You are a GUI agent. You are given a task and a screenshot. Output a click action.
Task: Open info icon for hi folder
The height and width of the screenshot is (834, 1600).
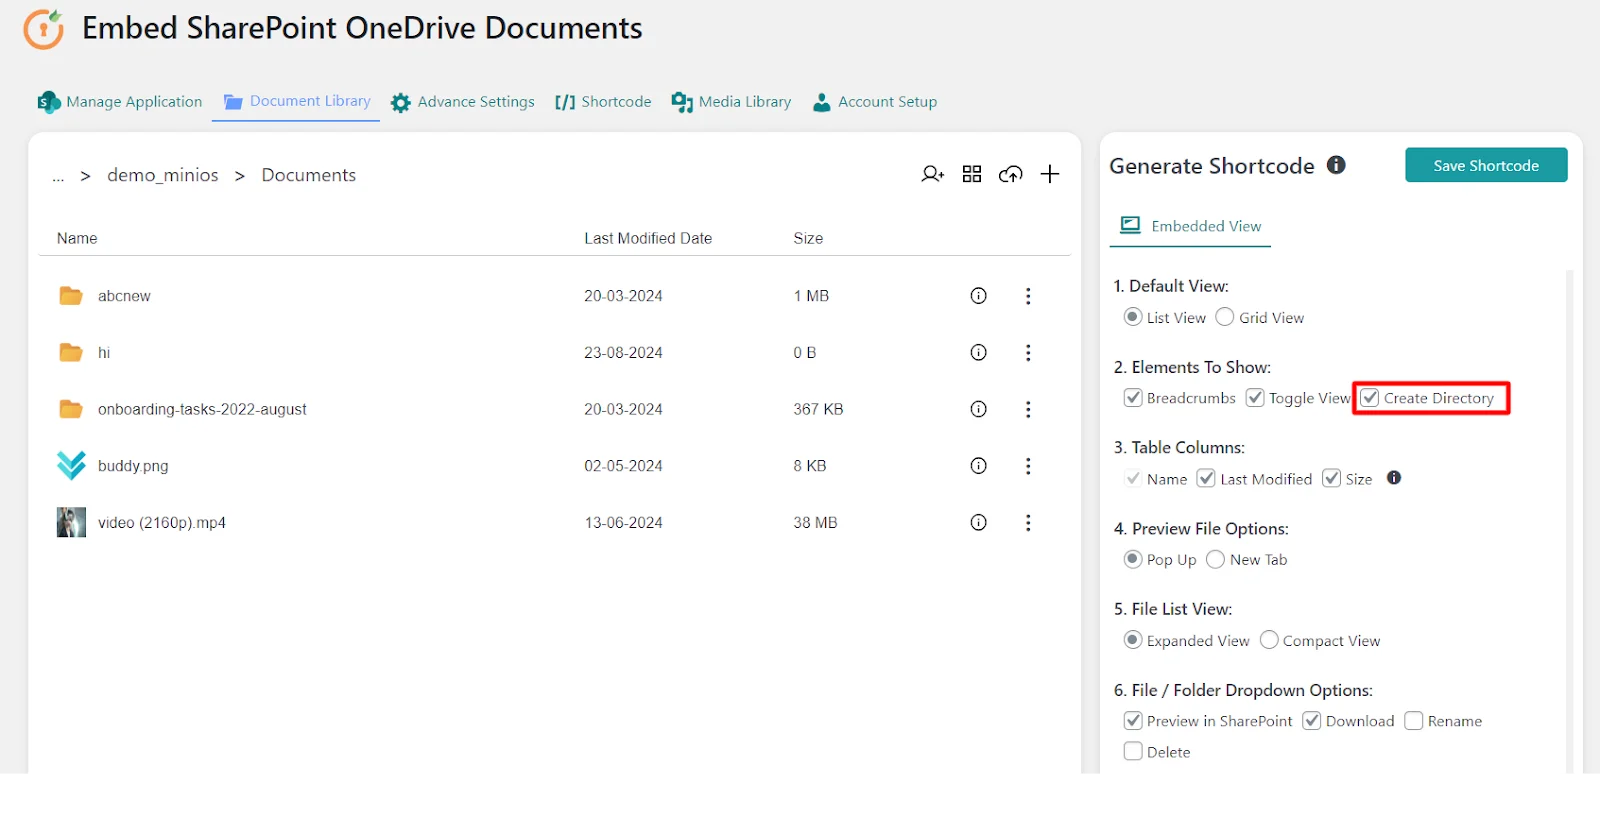tap(979, 352)
